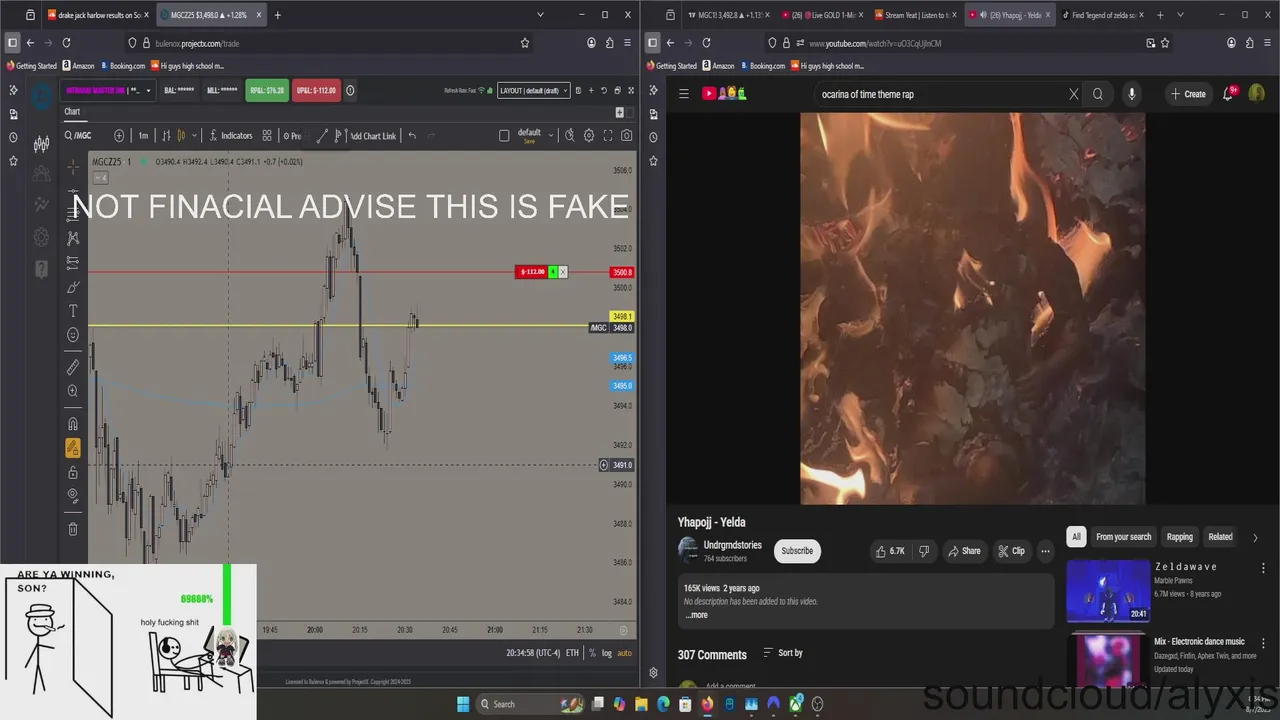Screen dimensions: 1280x720
Task: Click the Clip button
Action: (x=1011, y=551)
